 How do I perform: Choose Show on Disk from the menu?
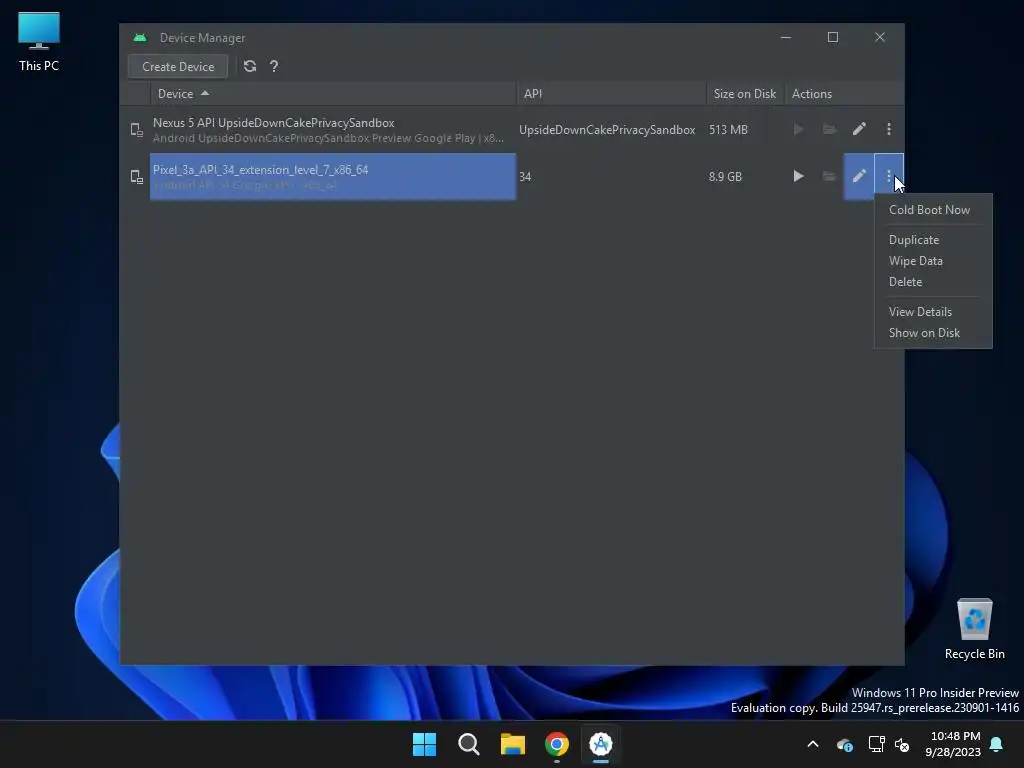pyautogui.click(x=933, y=332)
